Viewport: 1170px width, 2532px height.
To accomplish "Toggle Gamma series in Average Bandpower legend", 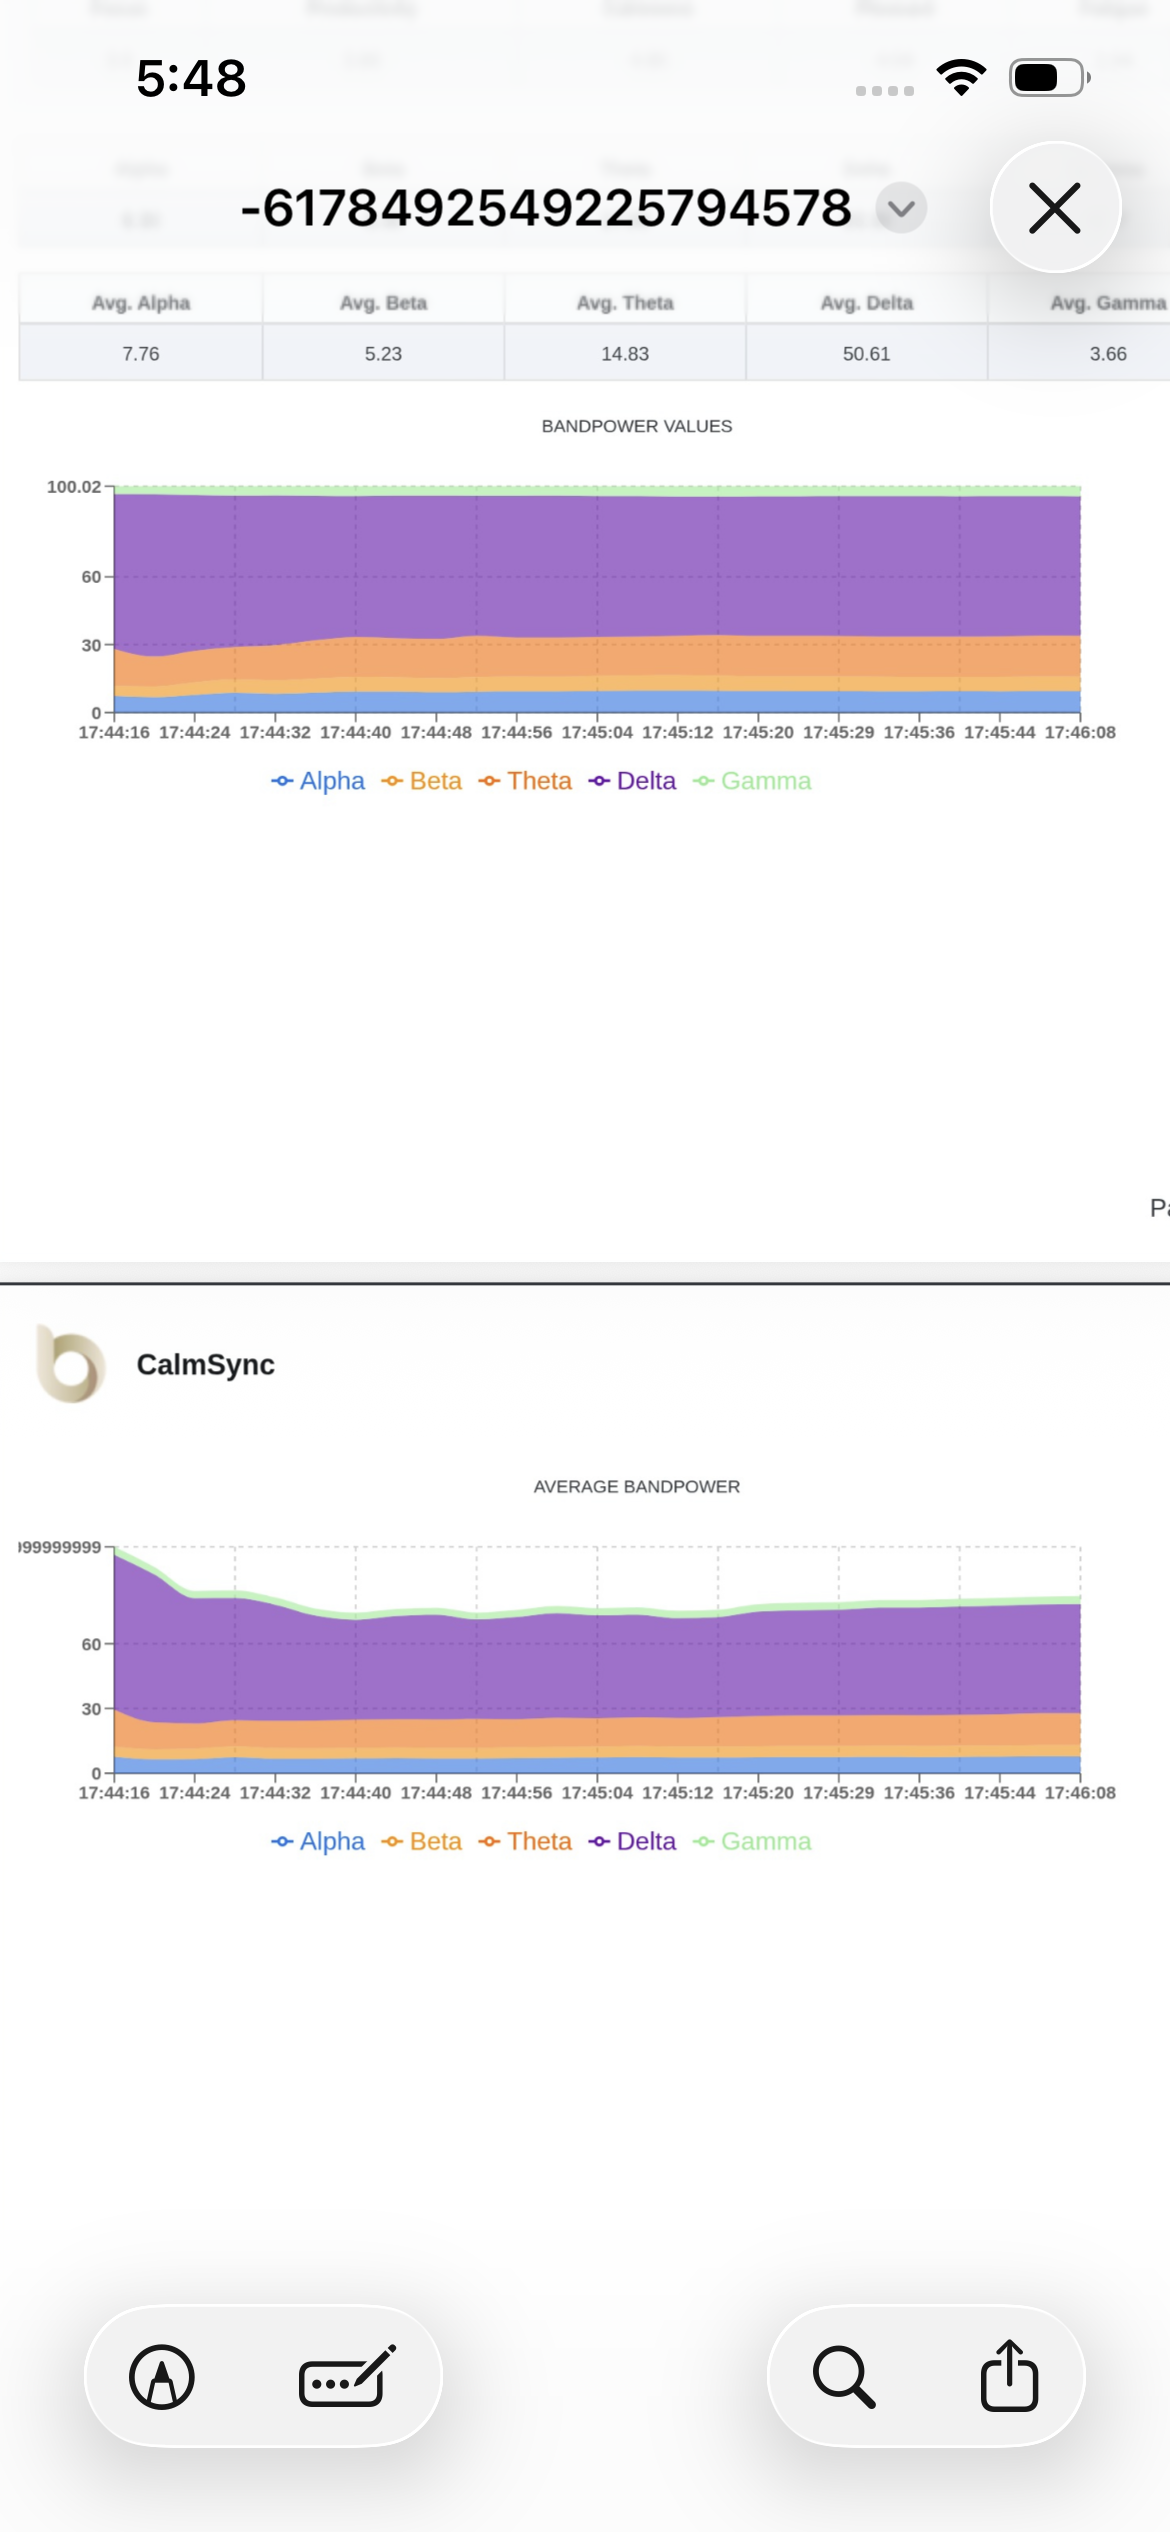I will [x=752, y=1841].
